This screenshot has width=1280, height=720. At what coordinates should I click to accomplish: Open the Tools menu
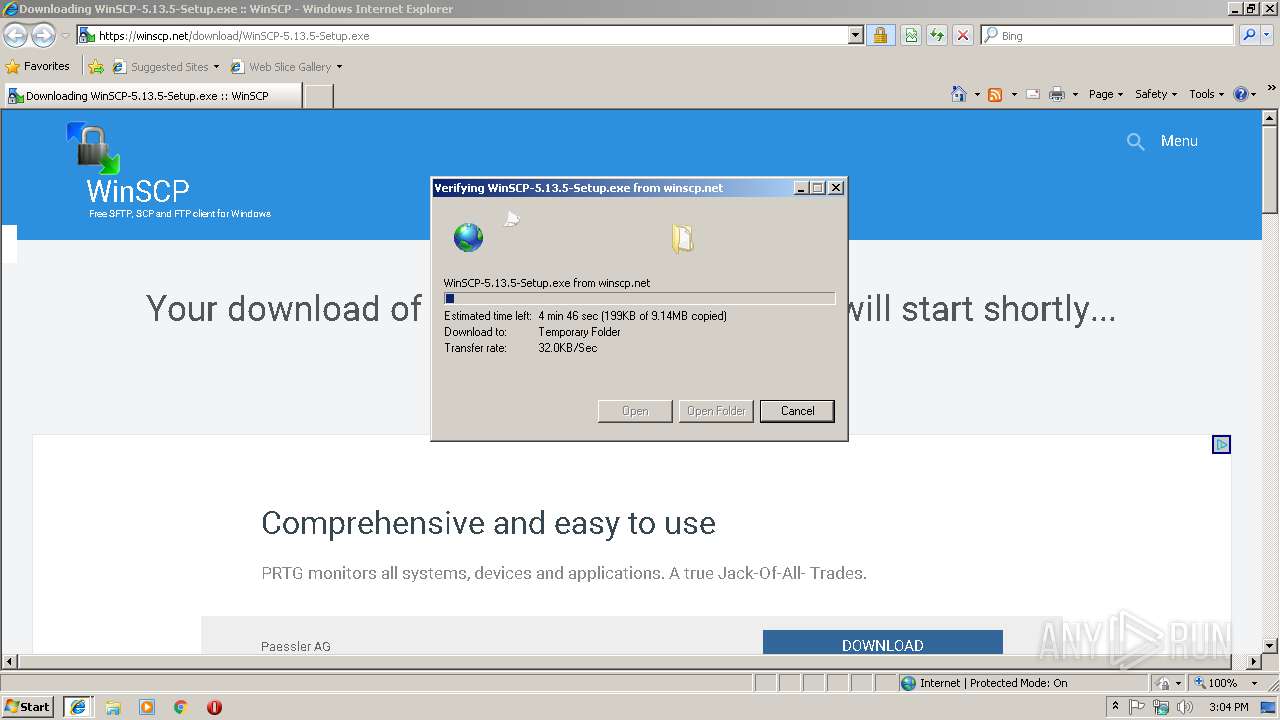[1206, 94]
